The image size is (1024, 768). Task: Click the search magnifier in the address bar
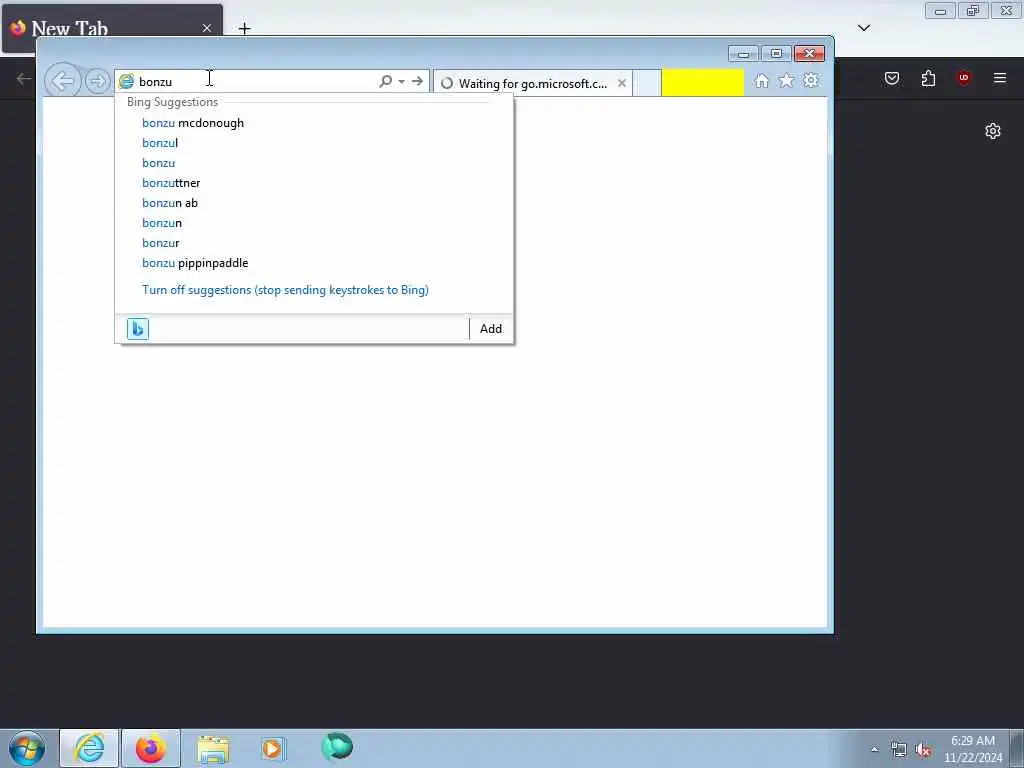[385, 81]
